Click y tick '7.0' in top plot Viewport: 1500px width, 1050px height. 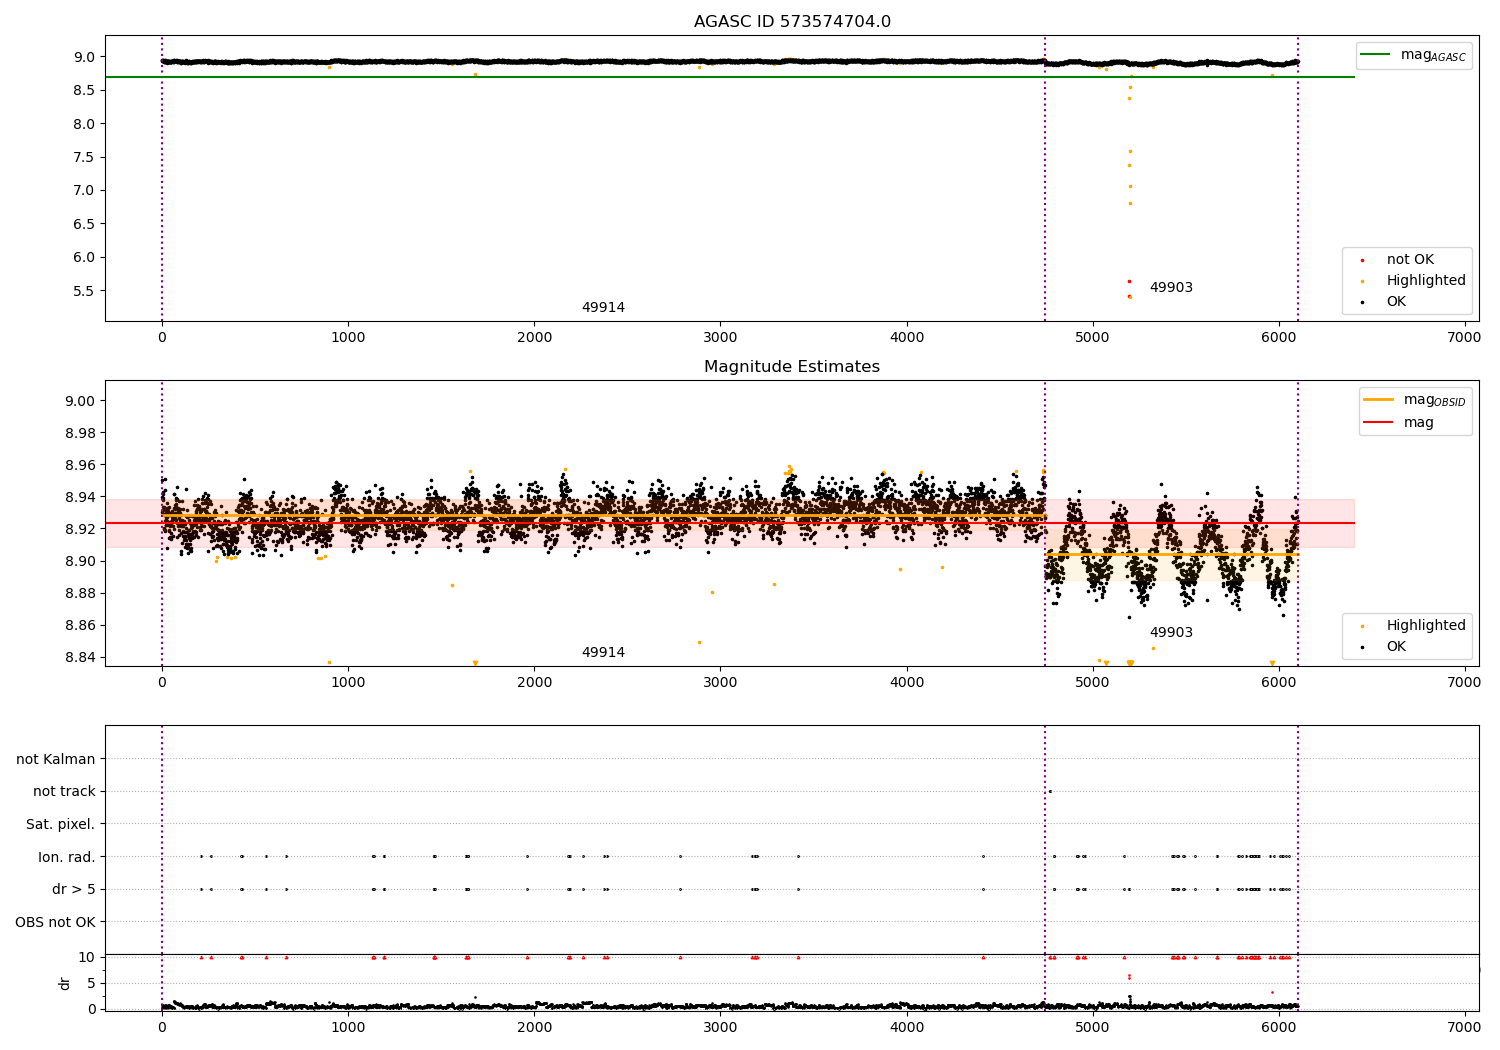[84, 191]
